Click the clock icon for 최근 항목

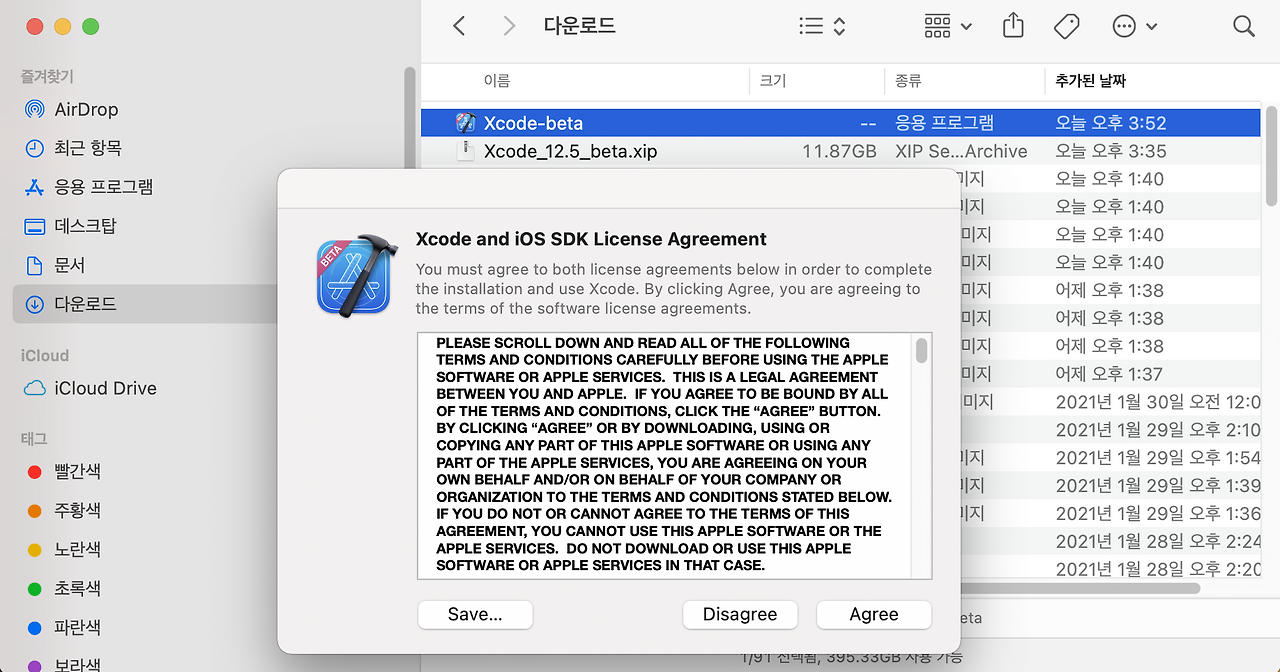click(35, 148)
